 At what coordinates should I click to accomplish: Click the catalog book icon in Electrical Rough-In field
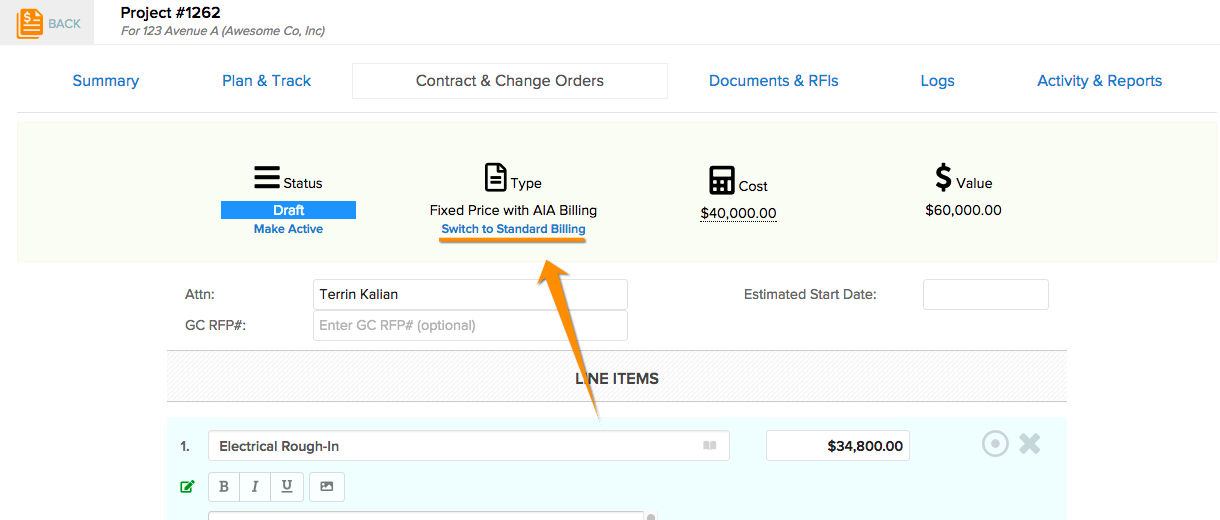709,446
